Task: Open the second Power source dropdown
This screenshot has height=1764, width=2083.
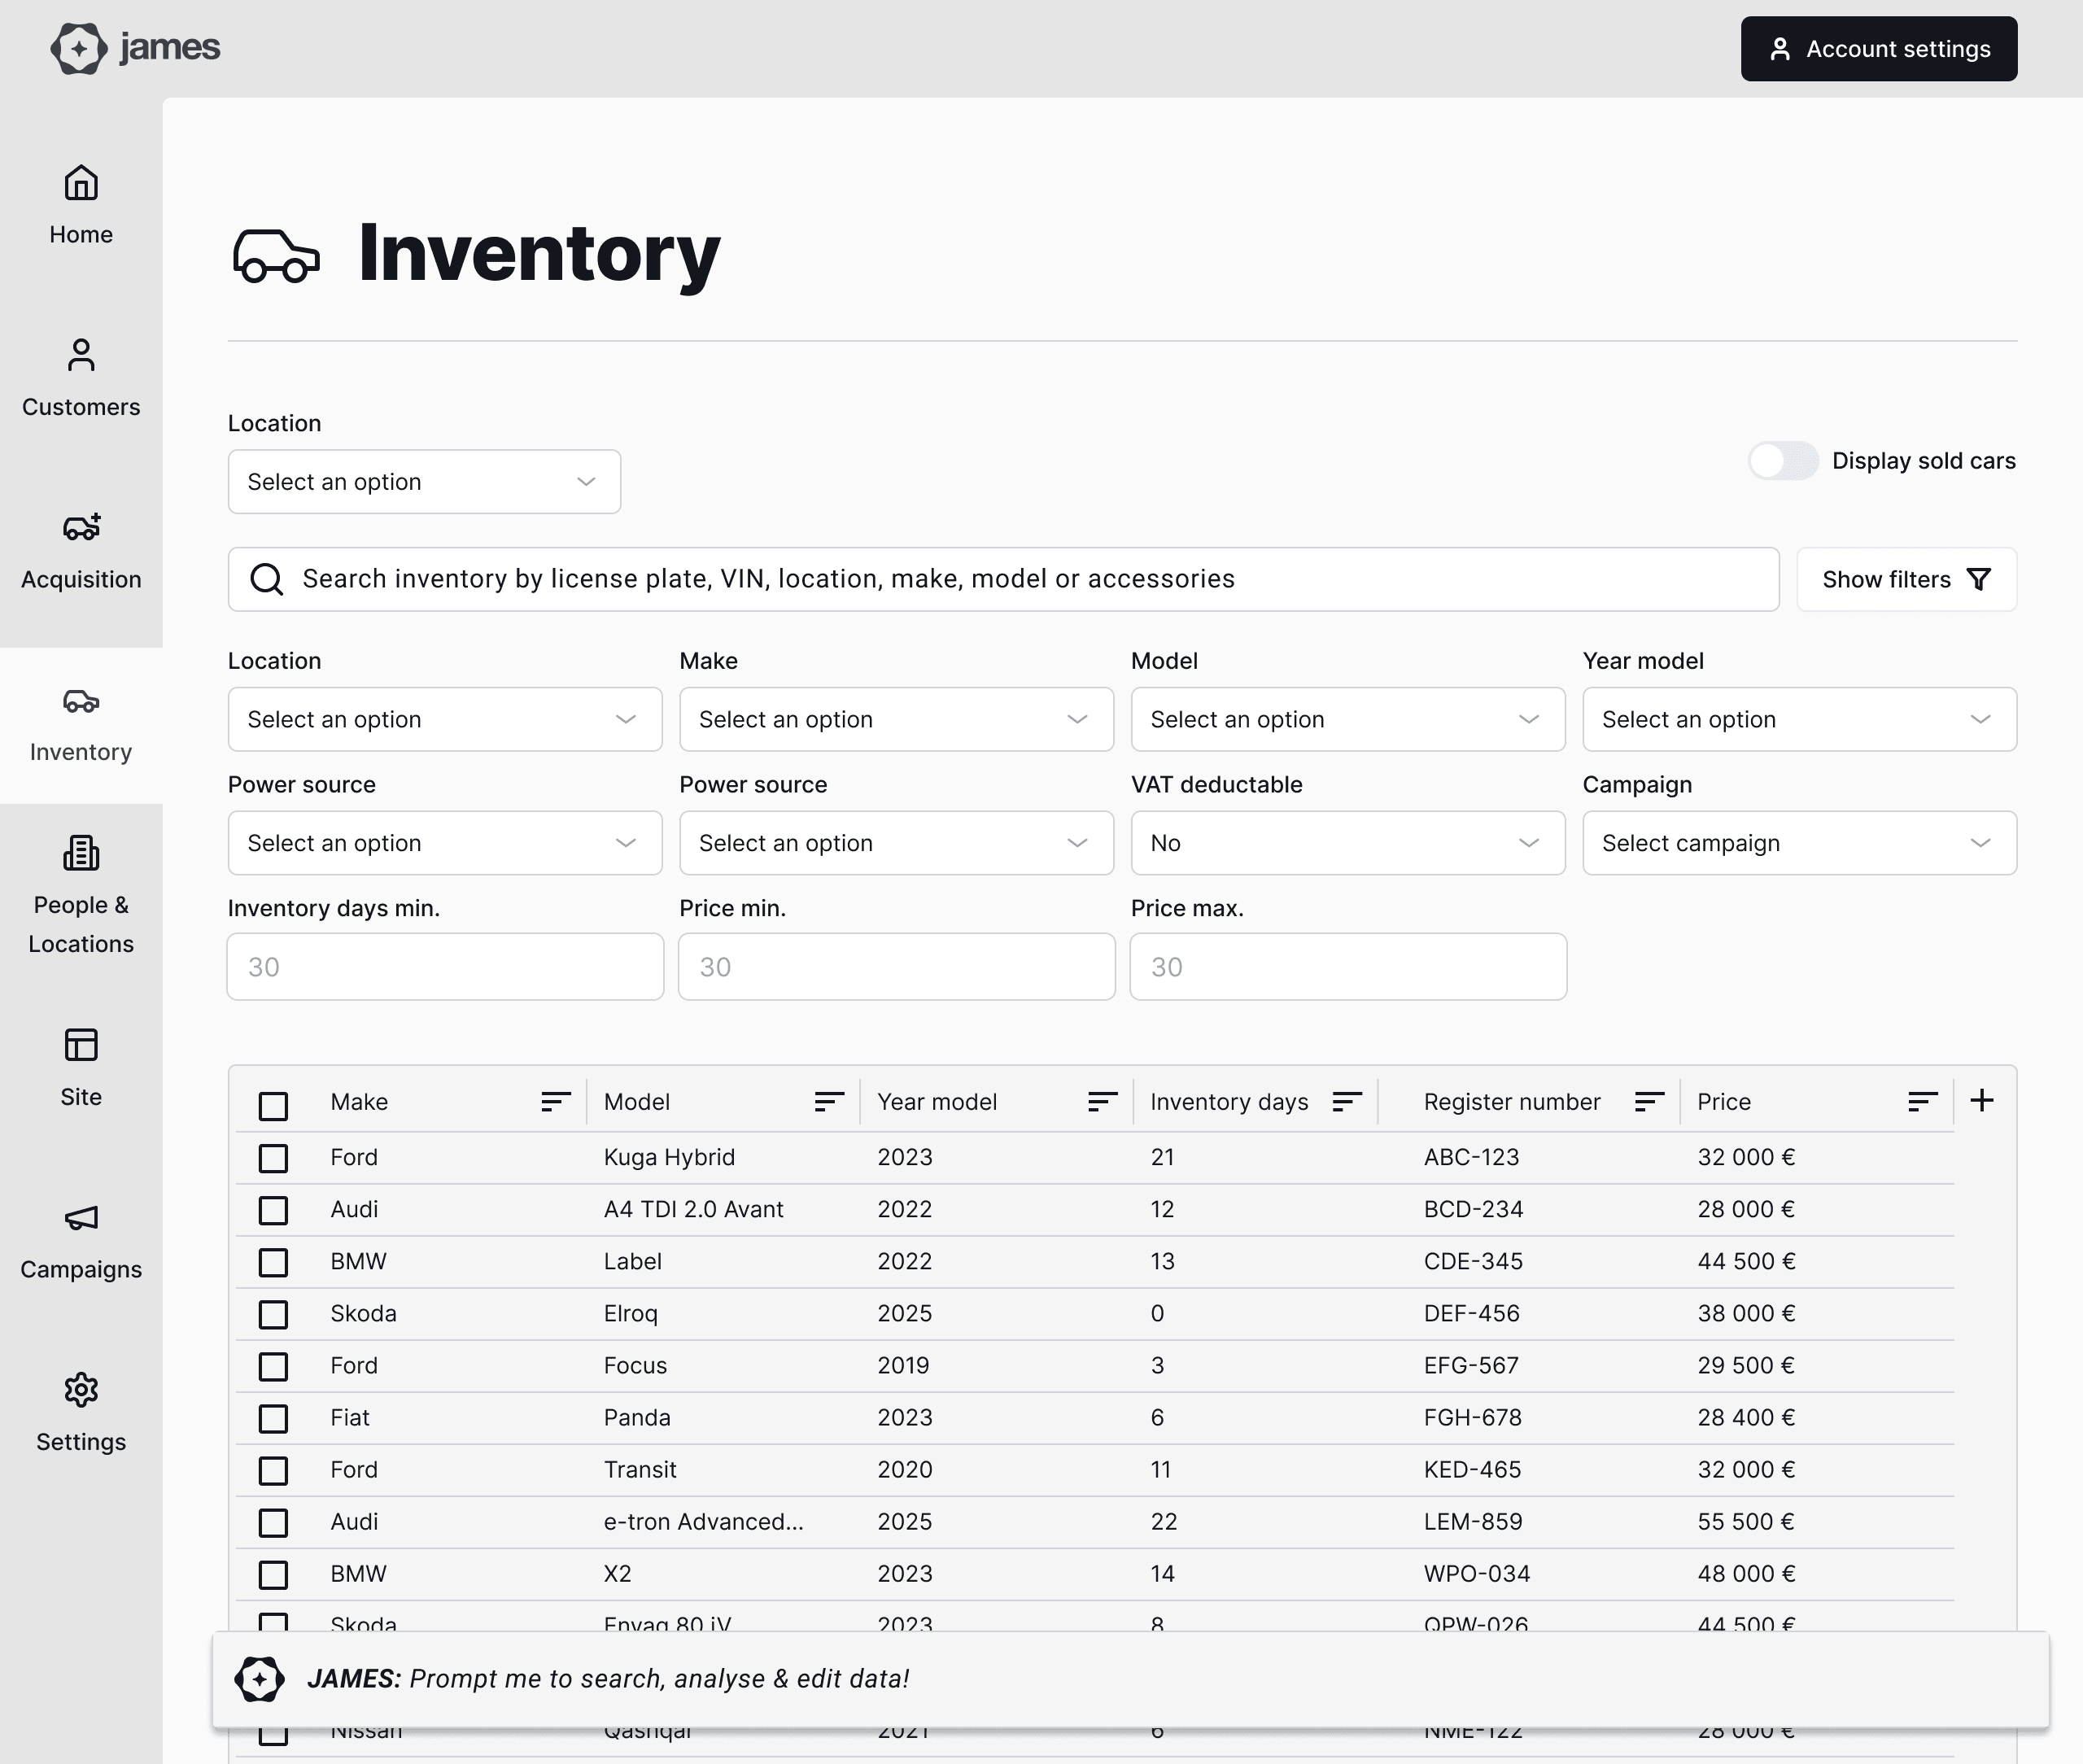Action: pyautogui.click(x=896, y=843)
